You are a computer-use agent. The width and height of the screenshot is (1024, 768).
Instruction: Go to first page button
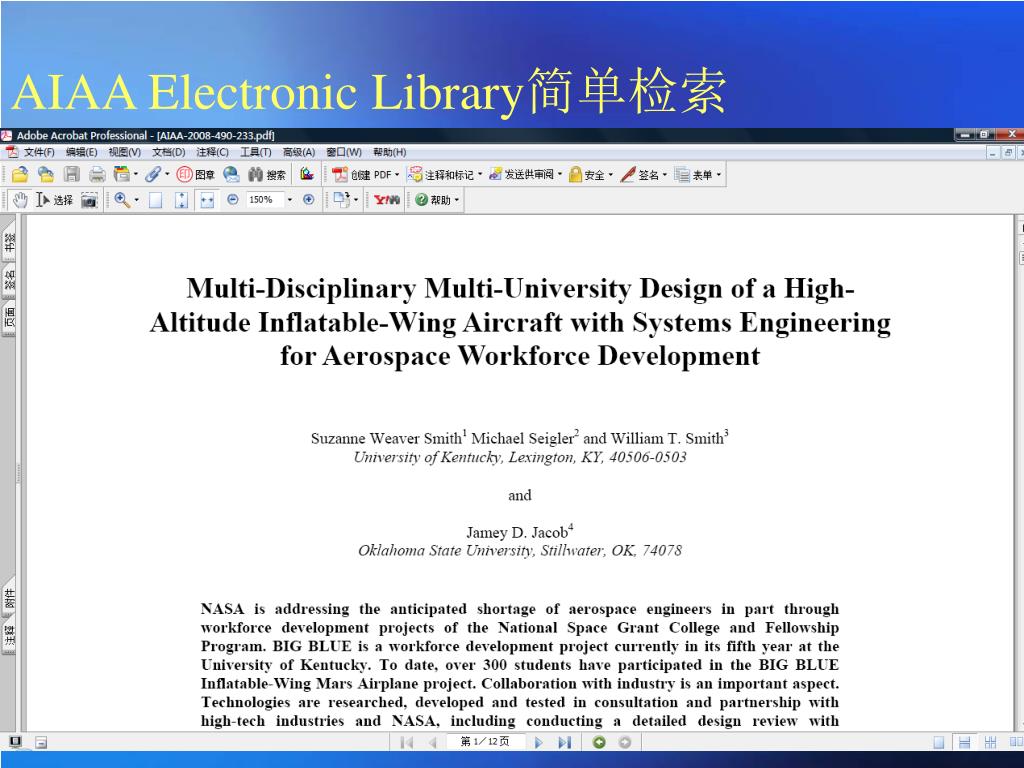pos(406,743)
